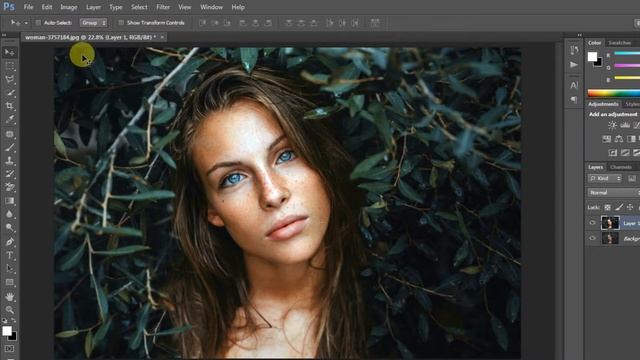Select the Path Selection tool
Image resolution: width=640 pixels, height=360 pixels.
tap(10, 269)
